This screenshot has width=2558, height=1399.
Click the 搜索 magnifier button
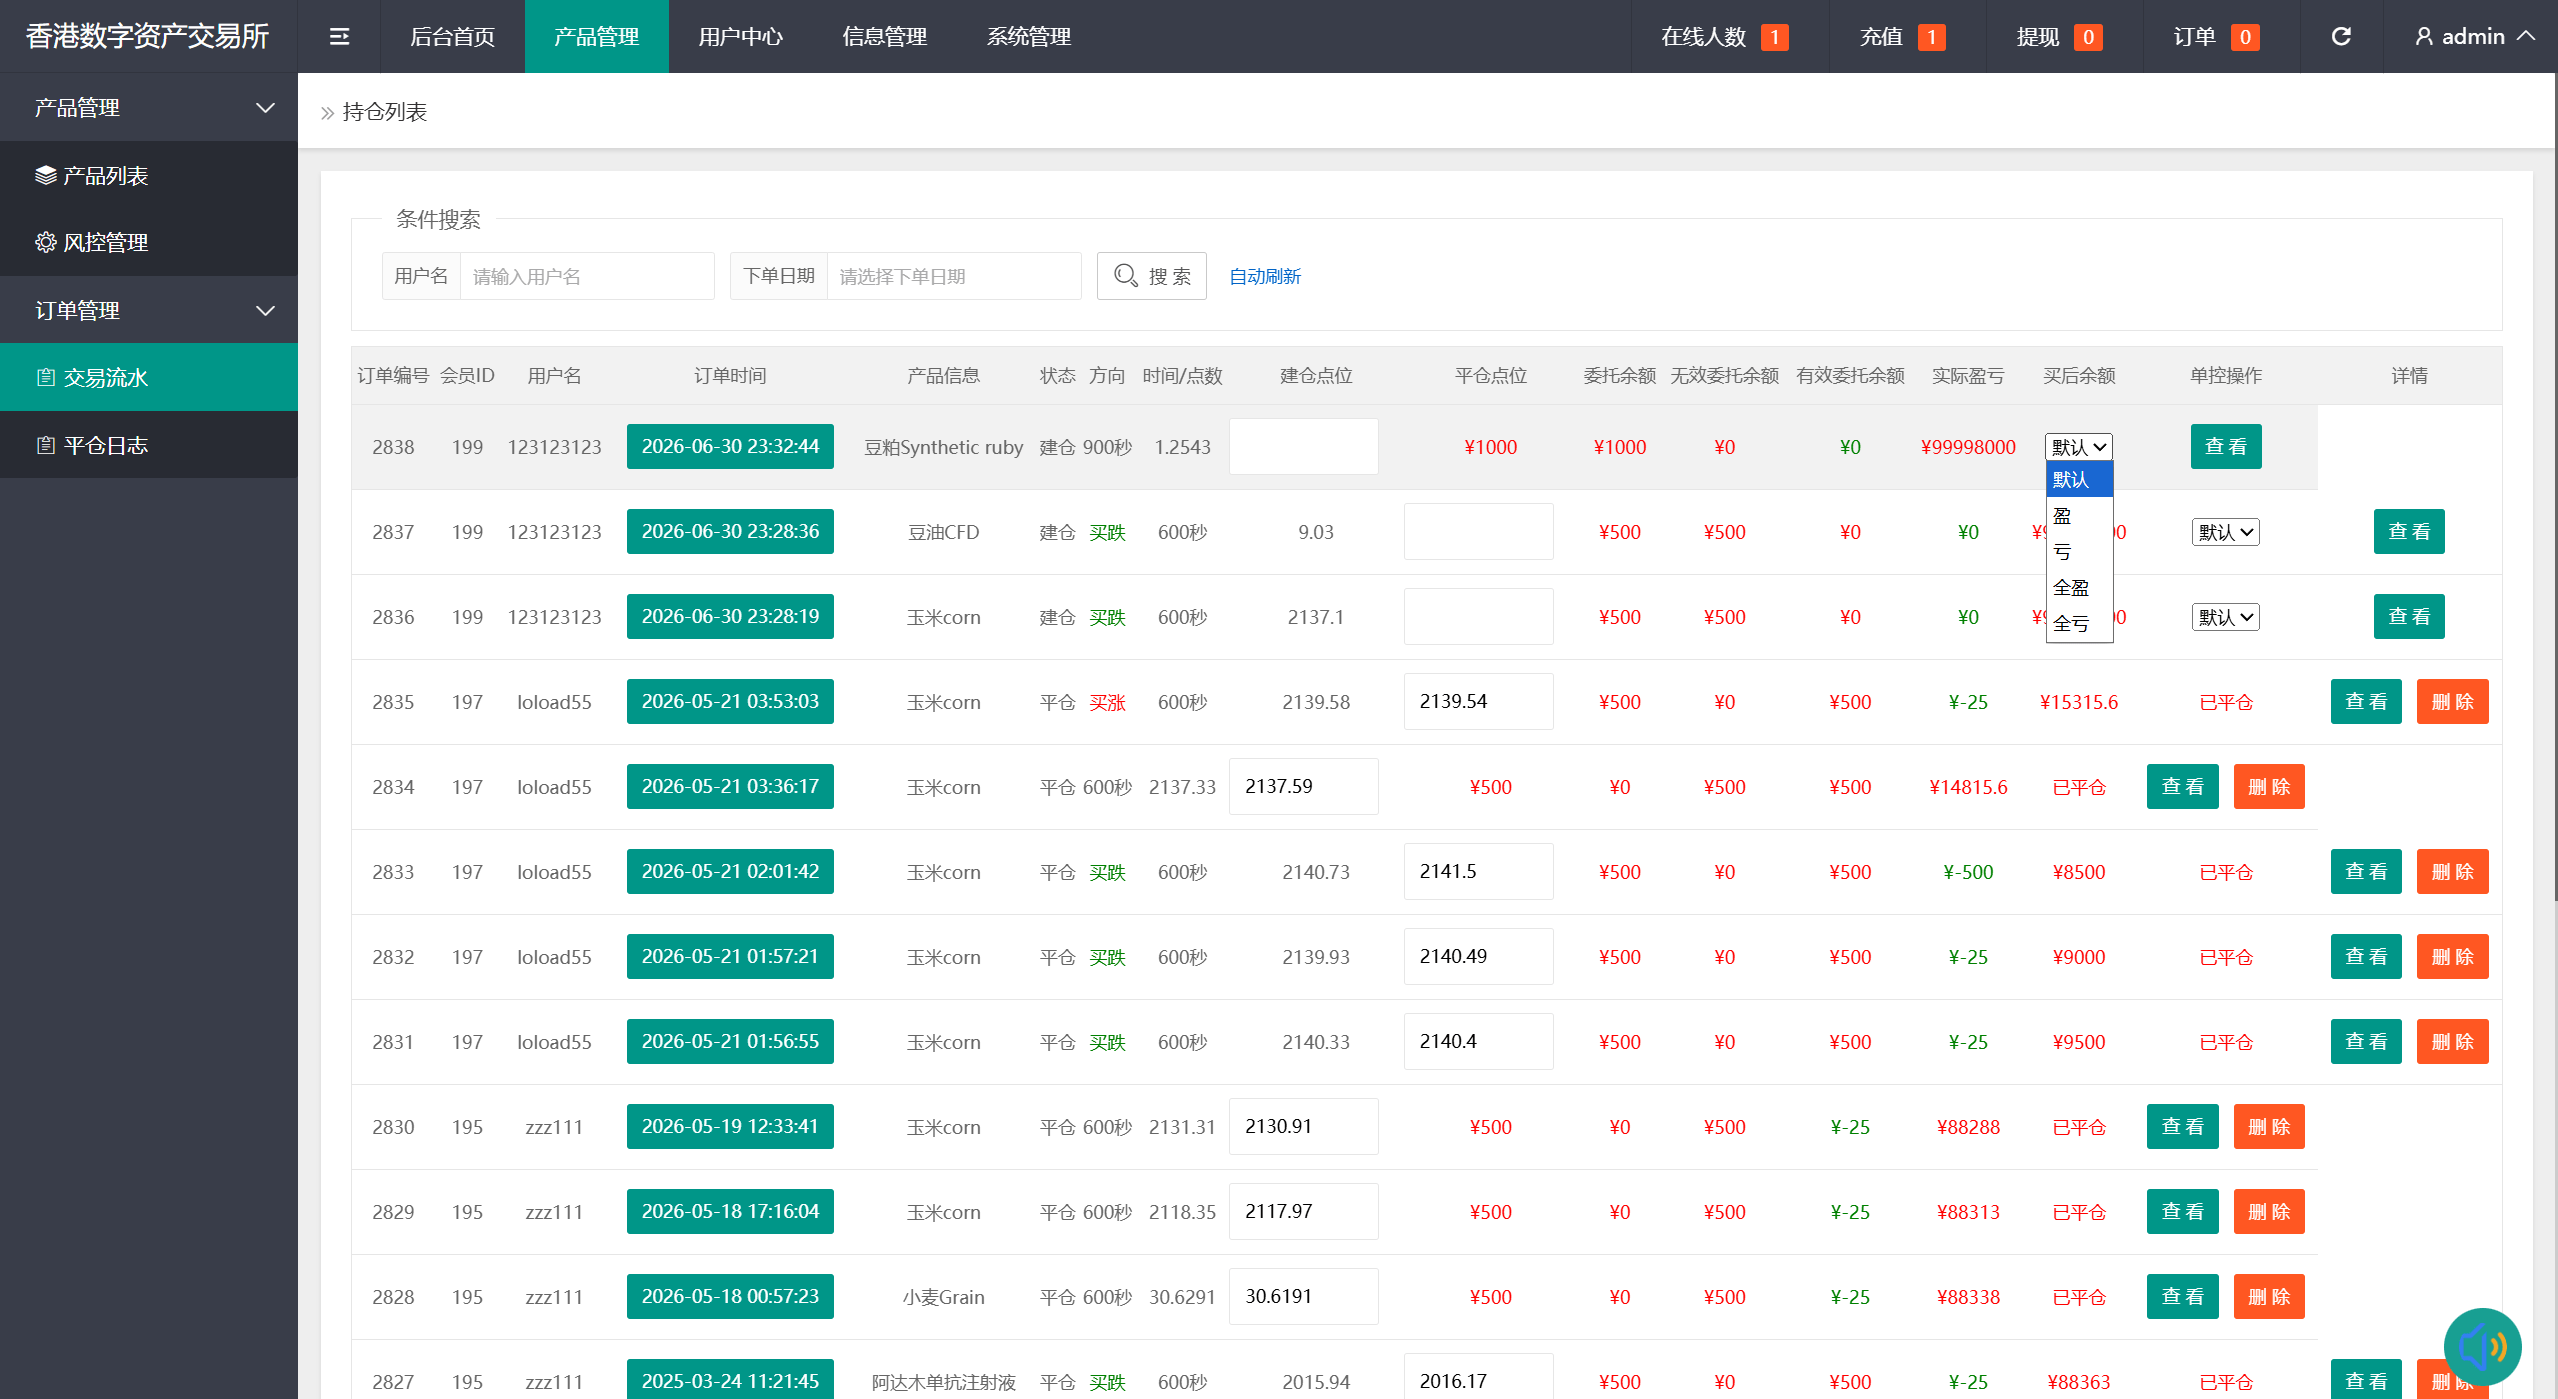[1152, 276]
